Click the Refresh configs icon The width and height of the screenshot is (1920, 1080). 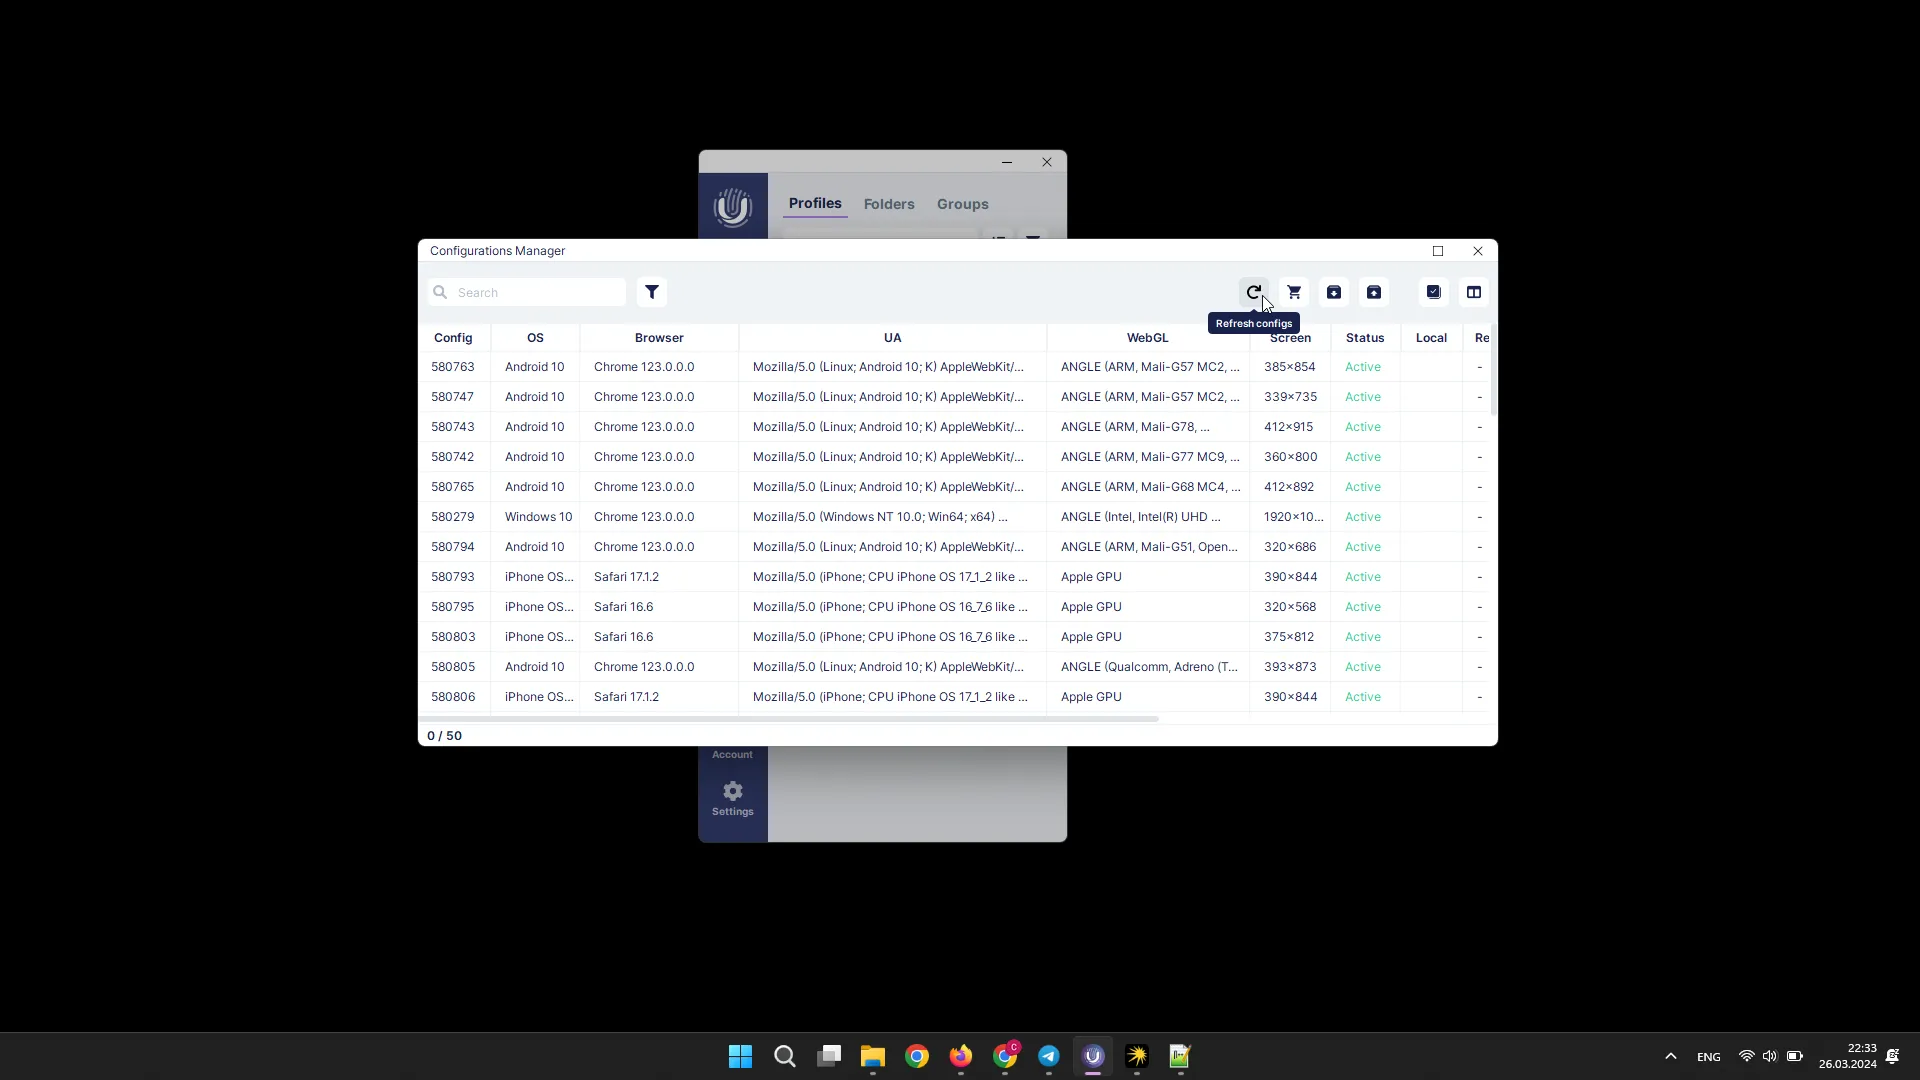click(1254, 291)
